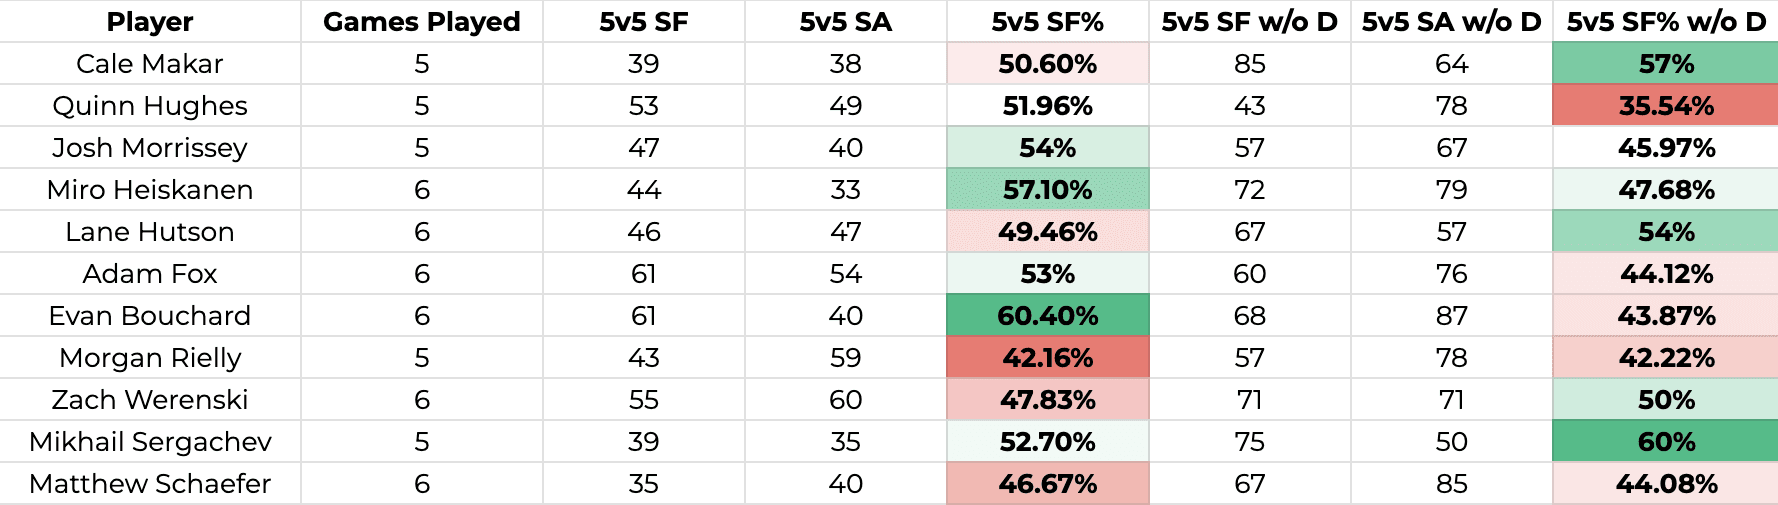Select Mikhail Sergachev's green 60% cell

point(1665,442)
